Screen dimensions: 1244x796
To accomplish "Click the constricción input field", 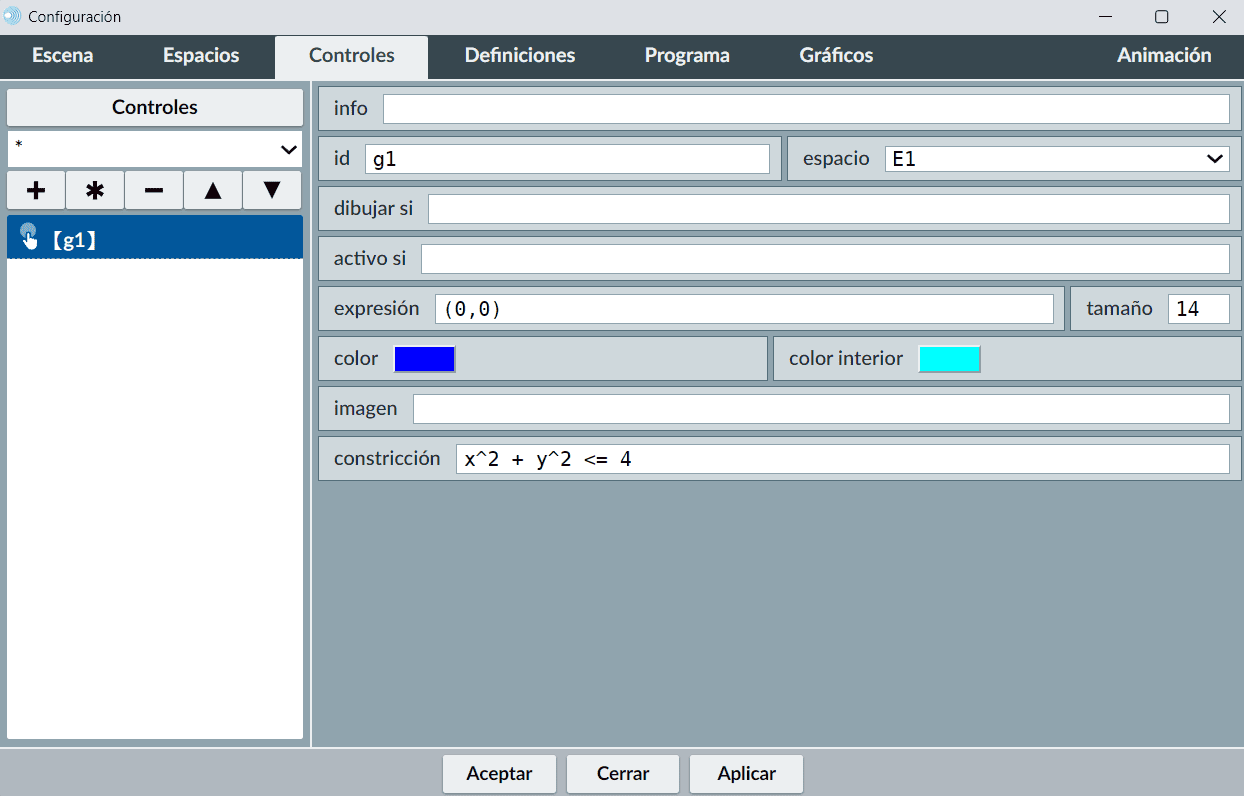I will point(841,459).
